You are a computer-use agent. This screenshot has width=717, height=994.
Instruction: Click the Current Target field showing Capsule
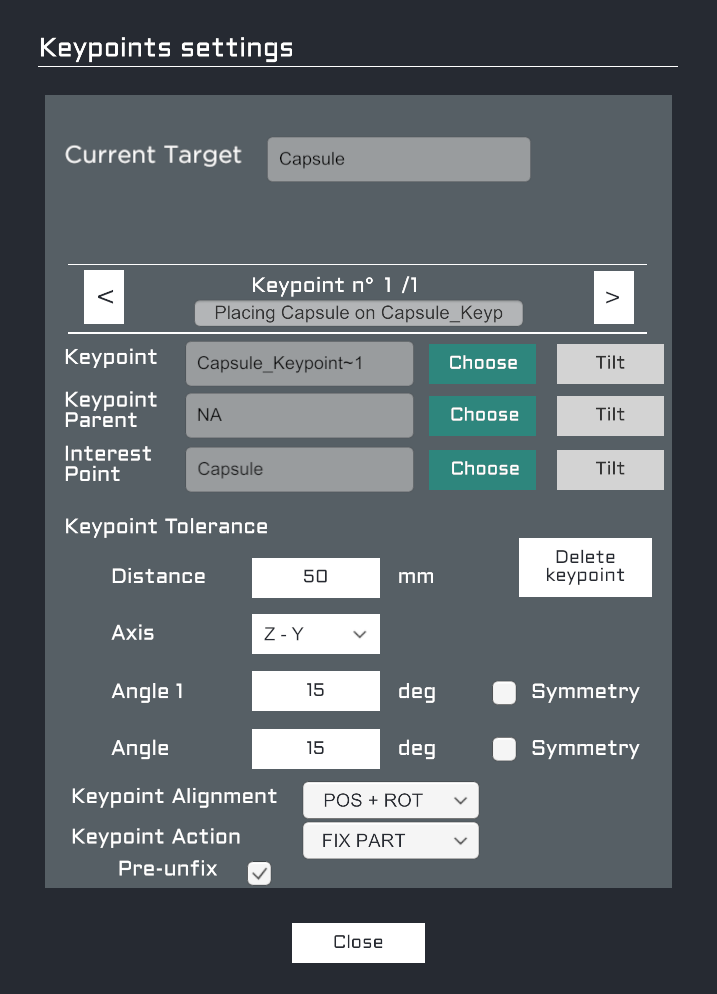pos(398,158)
